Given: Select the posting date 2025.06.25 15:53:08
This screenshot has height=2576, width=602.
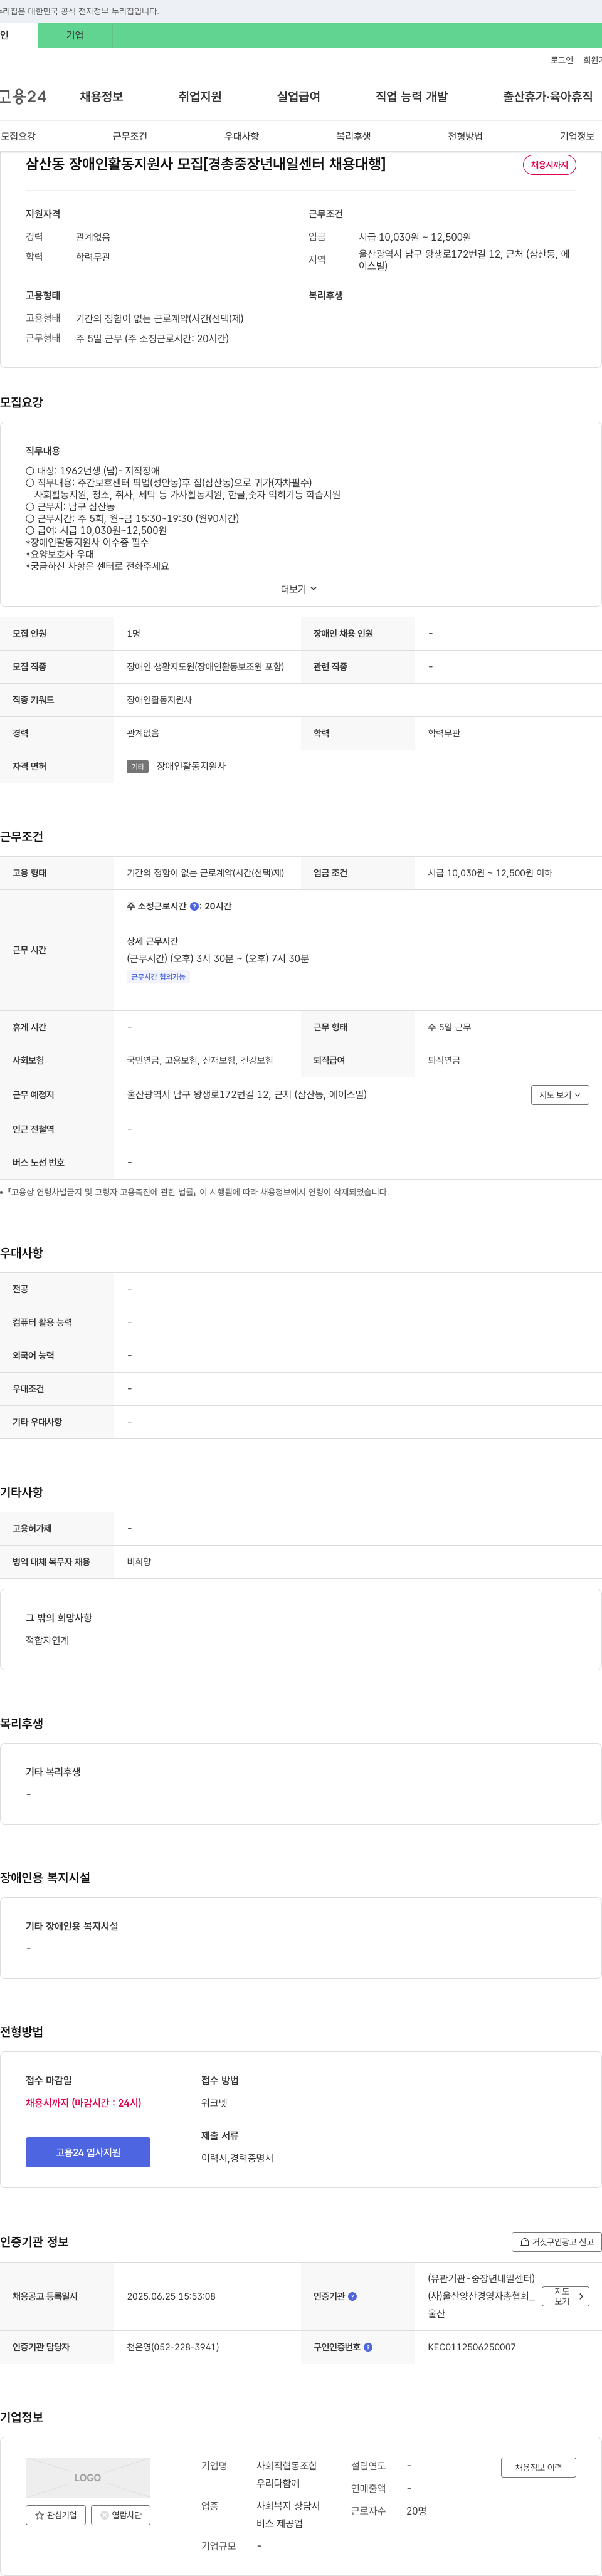Looking at the screenshot, I should tap(171, 2296).
